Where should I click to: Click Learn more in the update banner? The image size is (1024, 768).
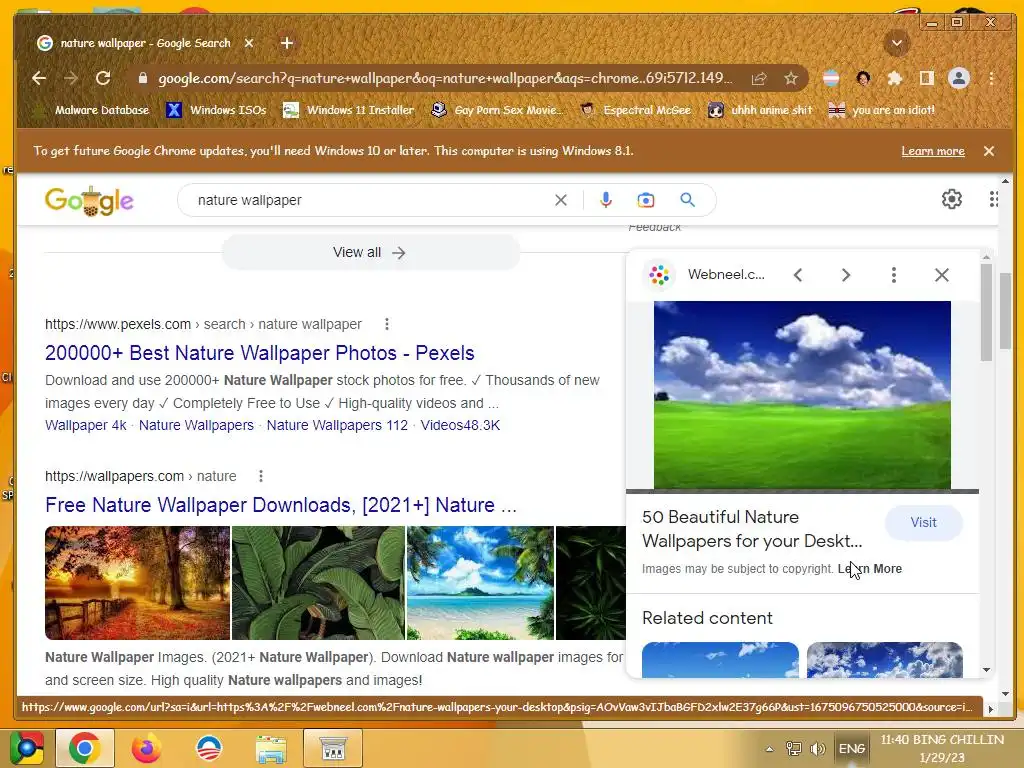pyautogui.click(x=933, y=151)
